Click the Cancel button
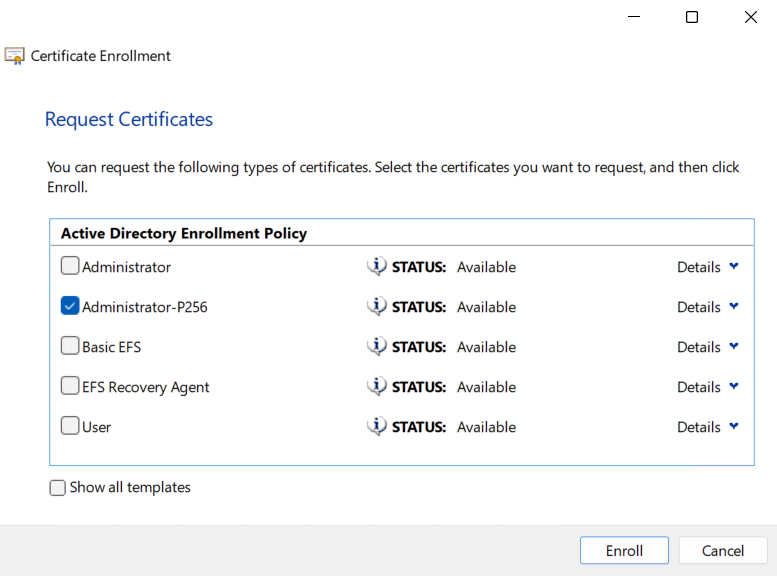The height and width of the screenshot is (576, 777). point(722,550)
